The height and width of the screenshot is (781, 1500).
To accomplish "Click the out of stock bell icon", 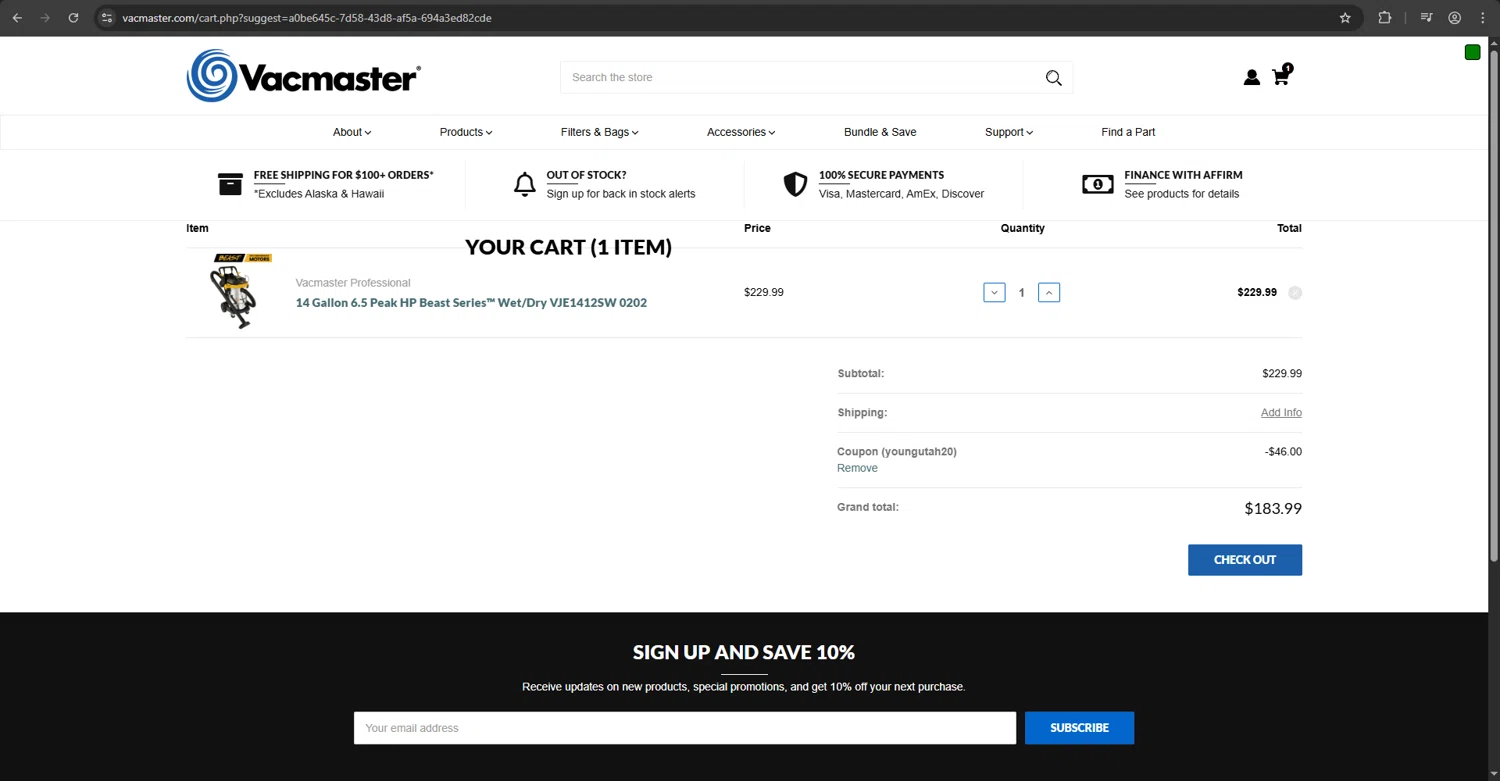I will pos(524,184).
